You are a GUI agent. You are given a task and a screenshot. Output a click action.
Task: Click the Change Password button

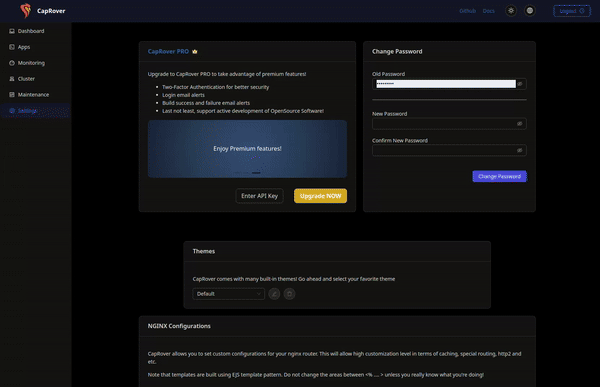(499, 176)
